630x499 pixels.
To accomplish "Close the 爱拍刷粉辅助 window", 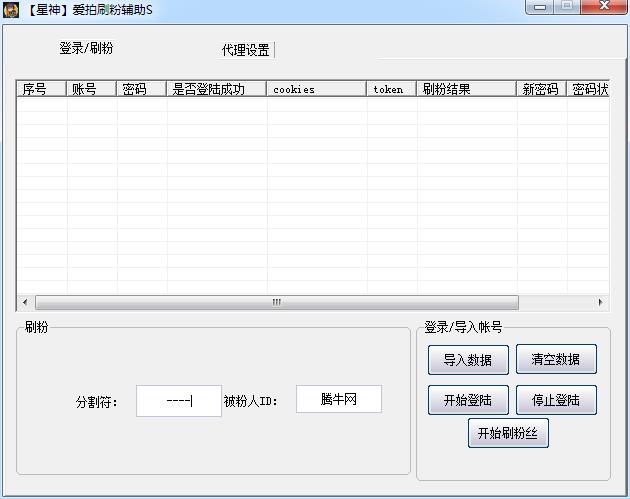I will 604,6.
